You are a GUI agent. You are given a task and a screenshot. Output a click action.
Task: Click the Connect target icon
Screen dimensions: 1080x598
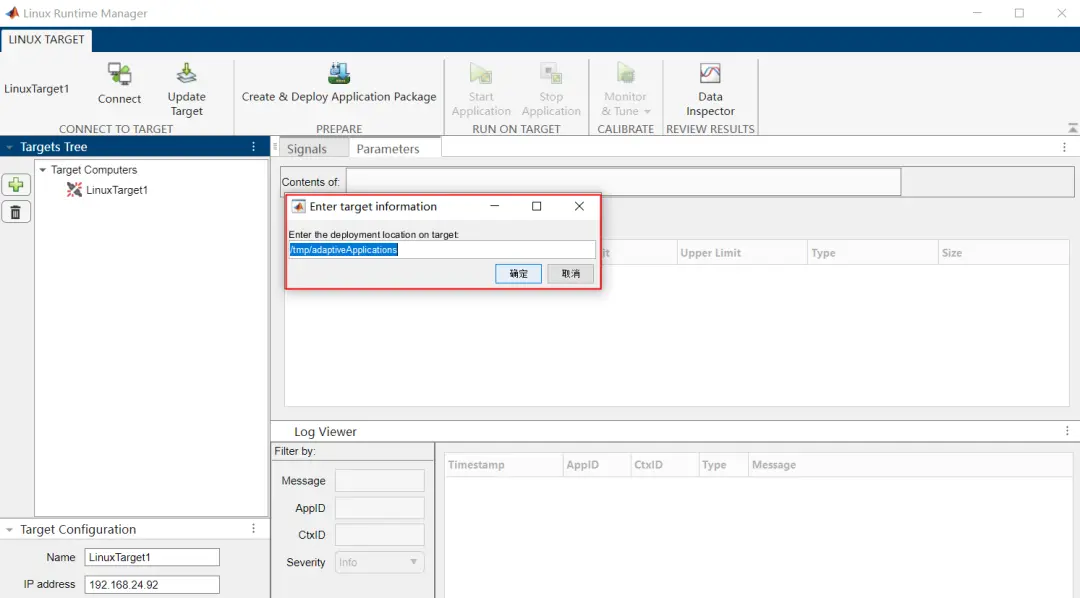pyautogui.click(x=119, y=74)
